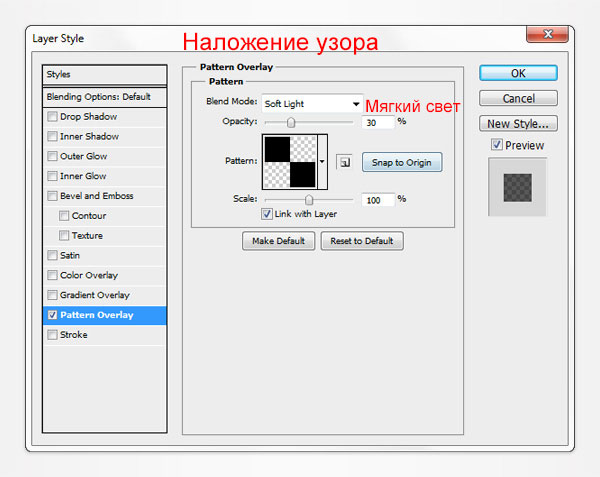Screen dimensions: 600x477
Task: Toggle Link with Layer checkbox
Action: (267, 214)
